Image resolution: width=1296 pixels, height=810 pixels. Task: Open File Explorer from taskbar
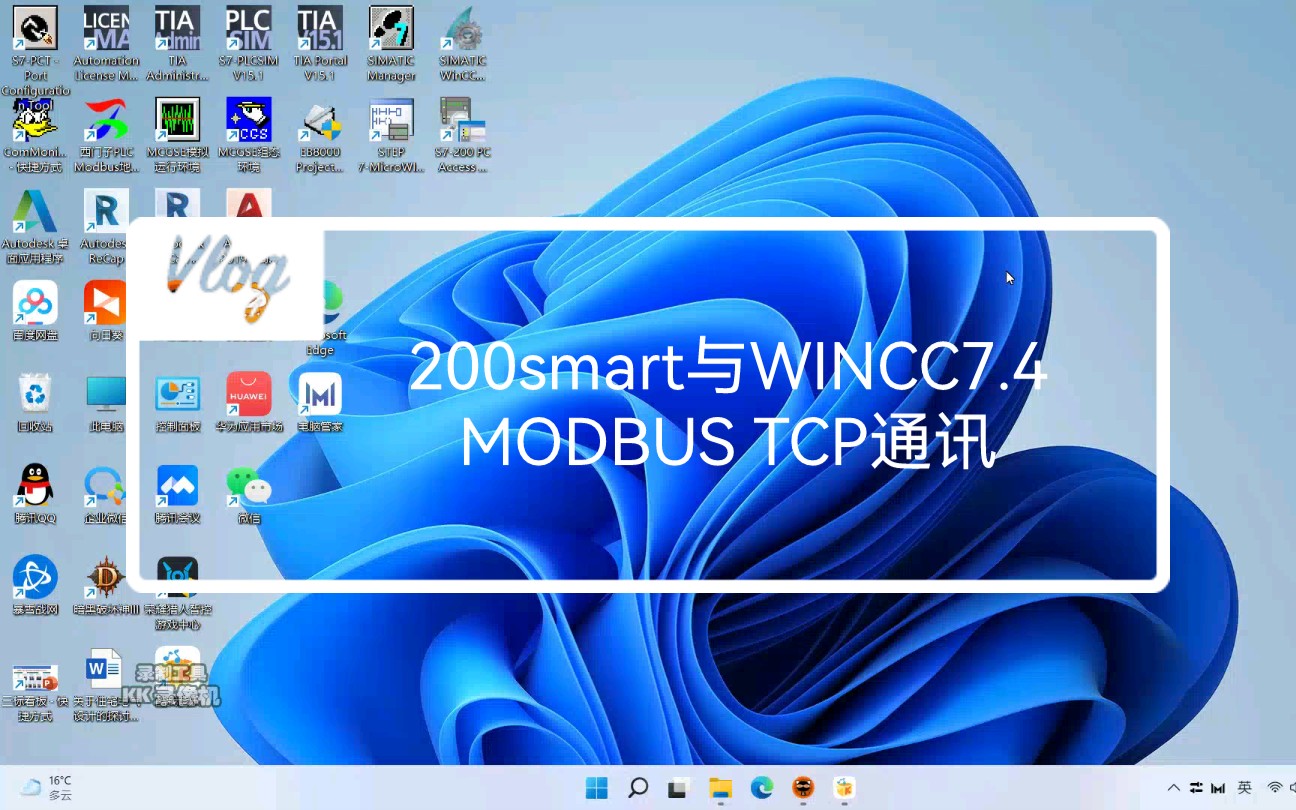(x=721, y=788)
